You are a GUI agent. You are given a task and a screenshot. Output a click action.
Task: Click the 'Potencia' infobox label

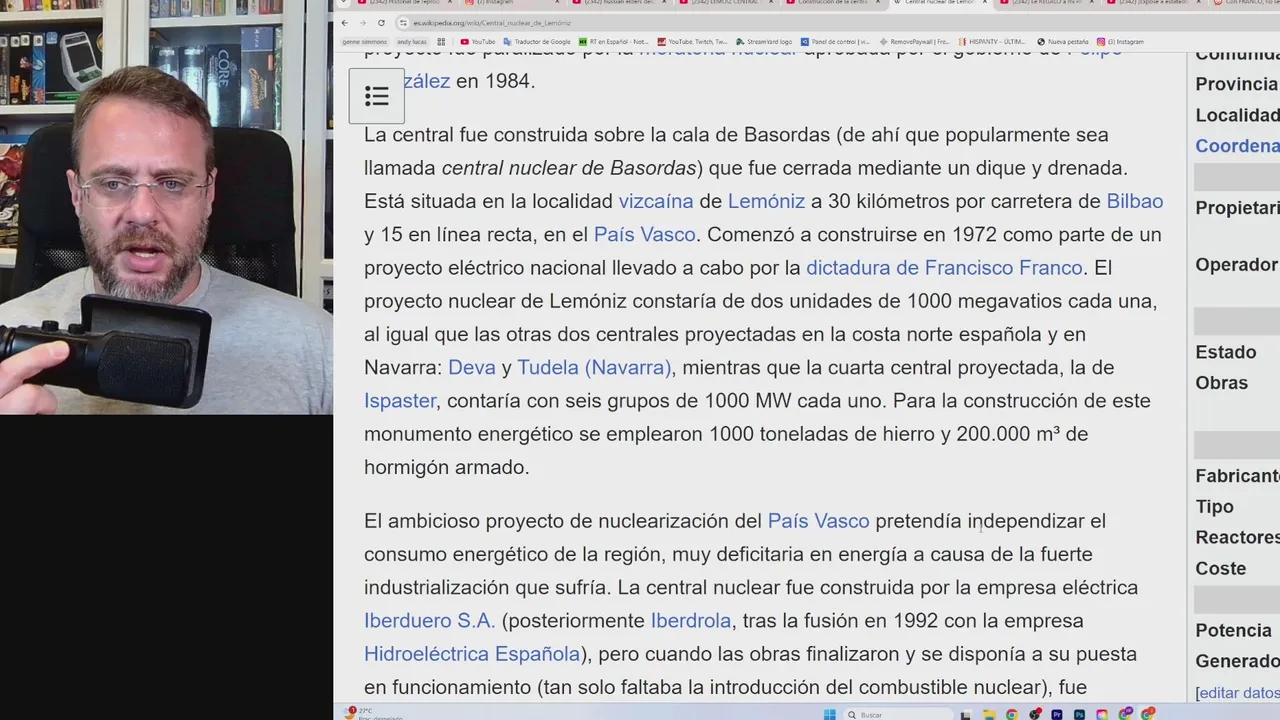pos(1234,631)
